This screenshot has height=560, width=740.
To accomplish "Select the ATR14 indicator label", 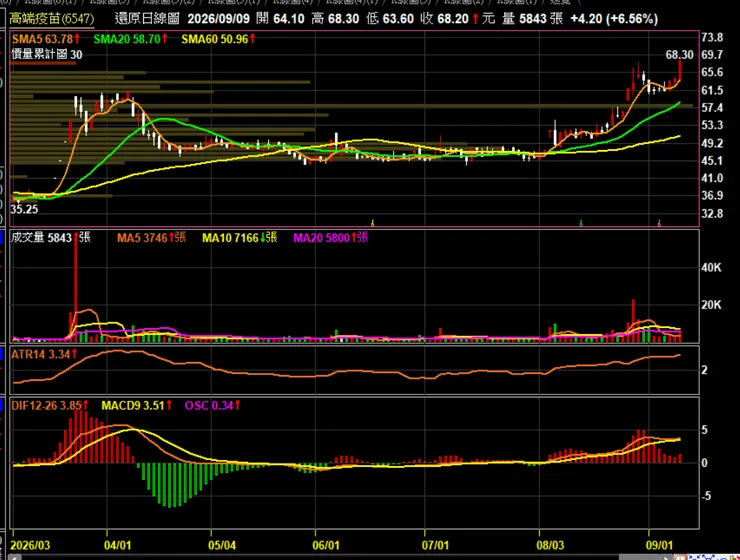I will 44,354.
